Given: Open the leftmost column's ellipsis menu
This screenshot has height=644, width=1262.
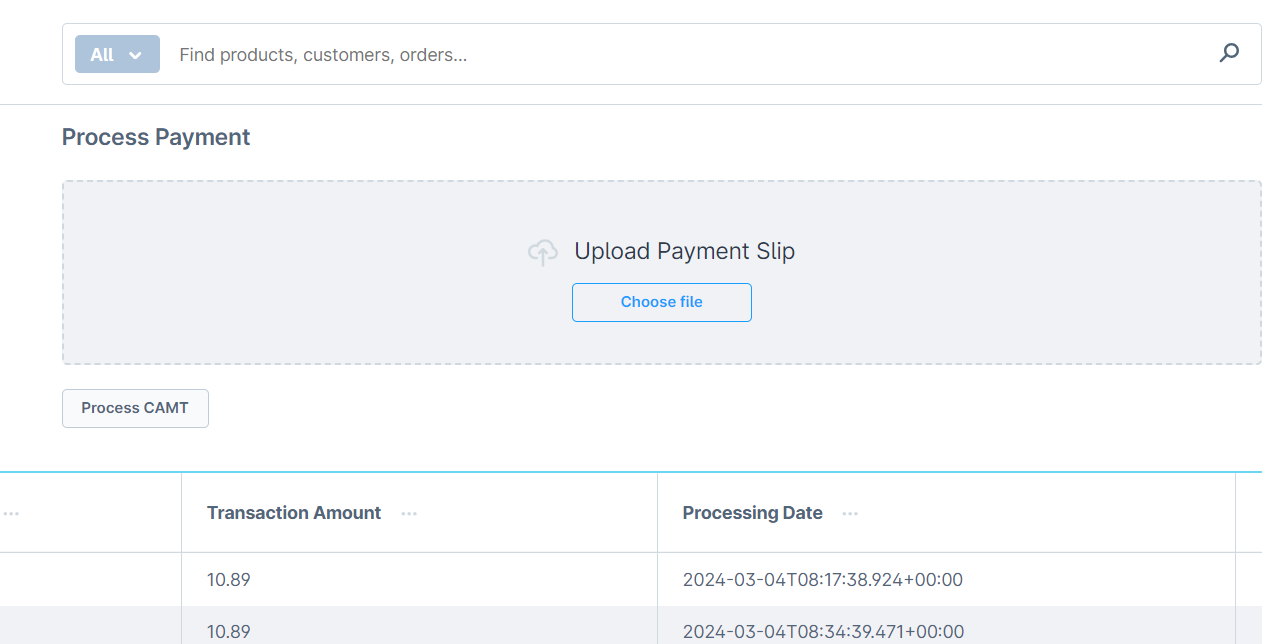Looking at the screenshot, I should click(11, 513).
